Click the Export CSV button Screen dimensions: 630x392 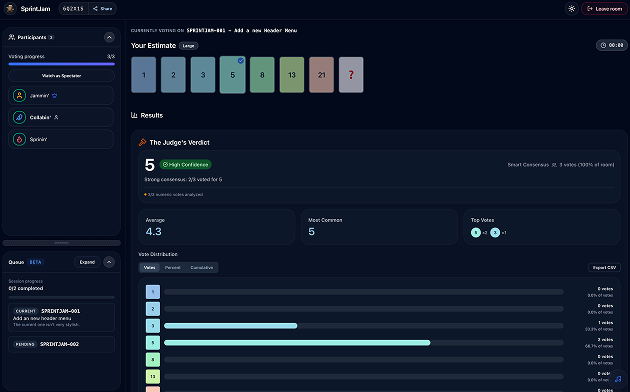604,267
